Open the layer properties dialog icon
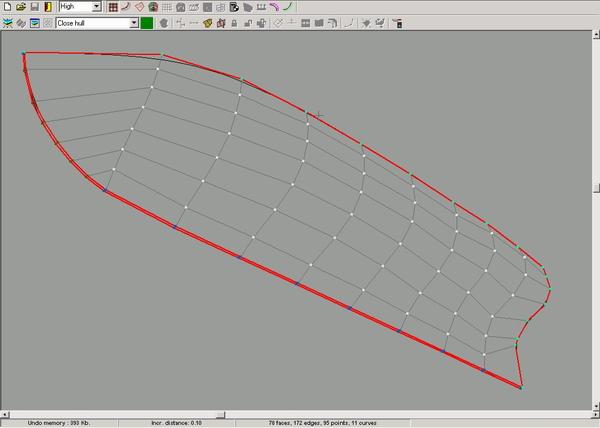The width and height of the screenshot is (600, 428). pos(34,21)
